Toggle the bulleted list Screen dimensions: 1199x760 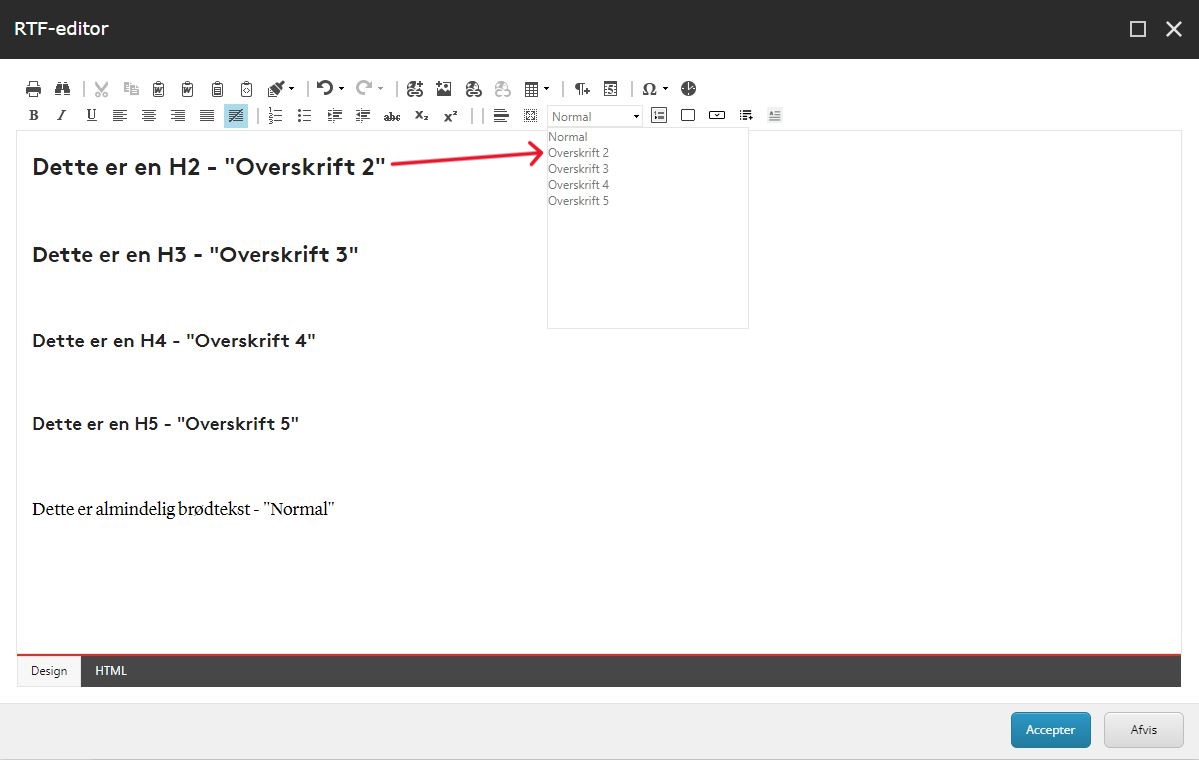pyautogui.click(x=304, y=115)
